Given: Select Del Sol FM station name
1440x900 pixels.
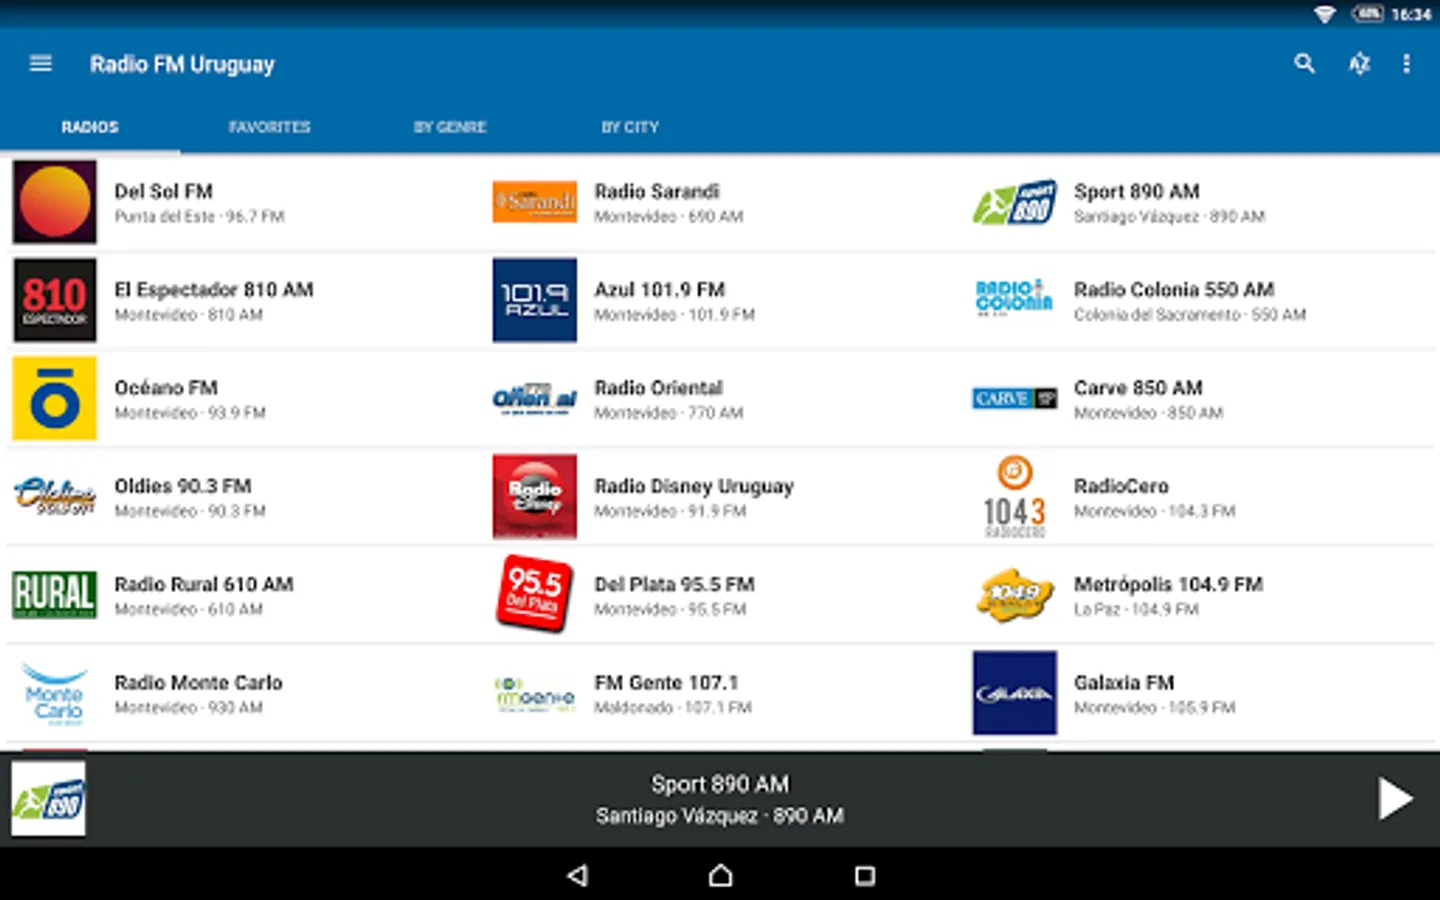Looking at the screenshot, I should pos(163,191).
